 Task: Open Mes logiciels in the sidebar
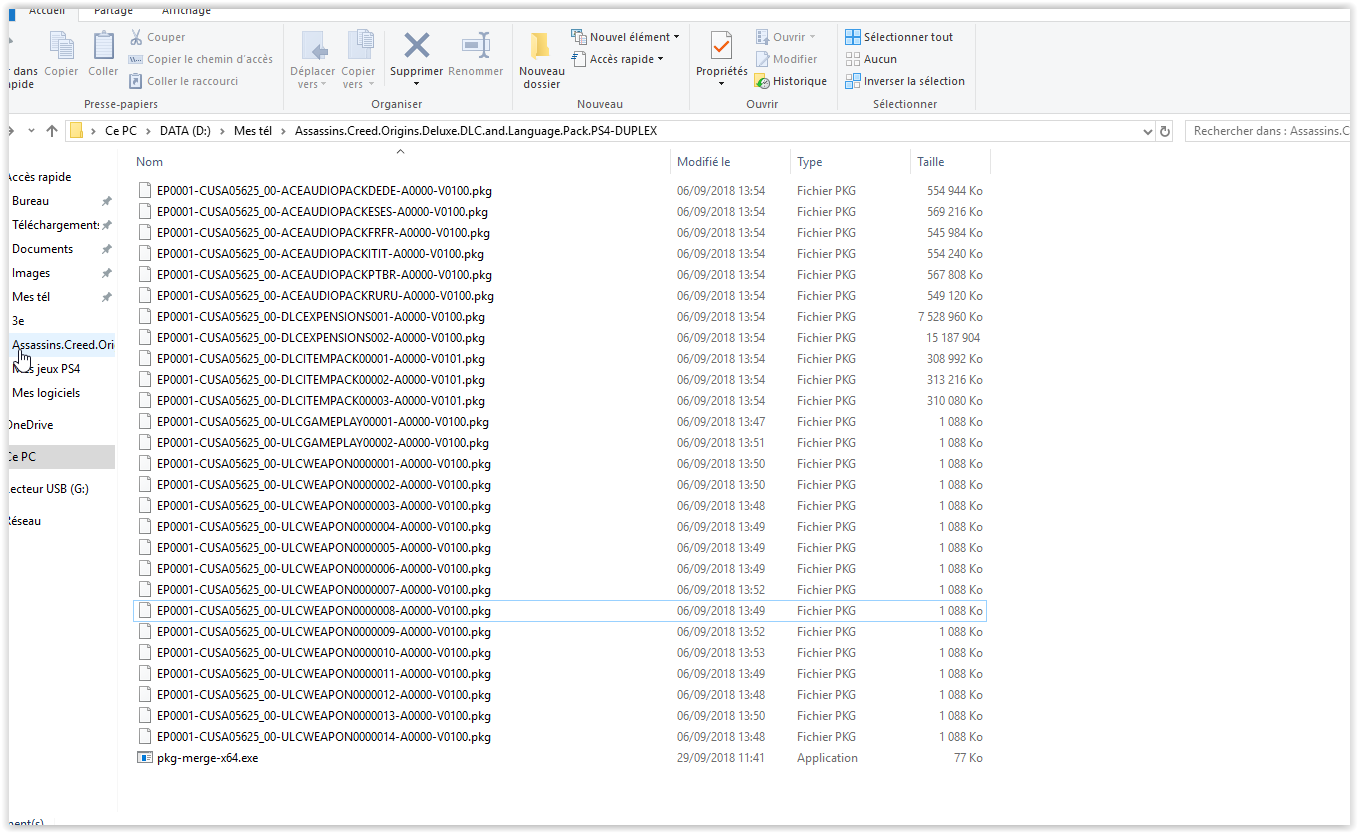coord(46,393)
